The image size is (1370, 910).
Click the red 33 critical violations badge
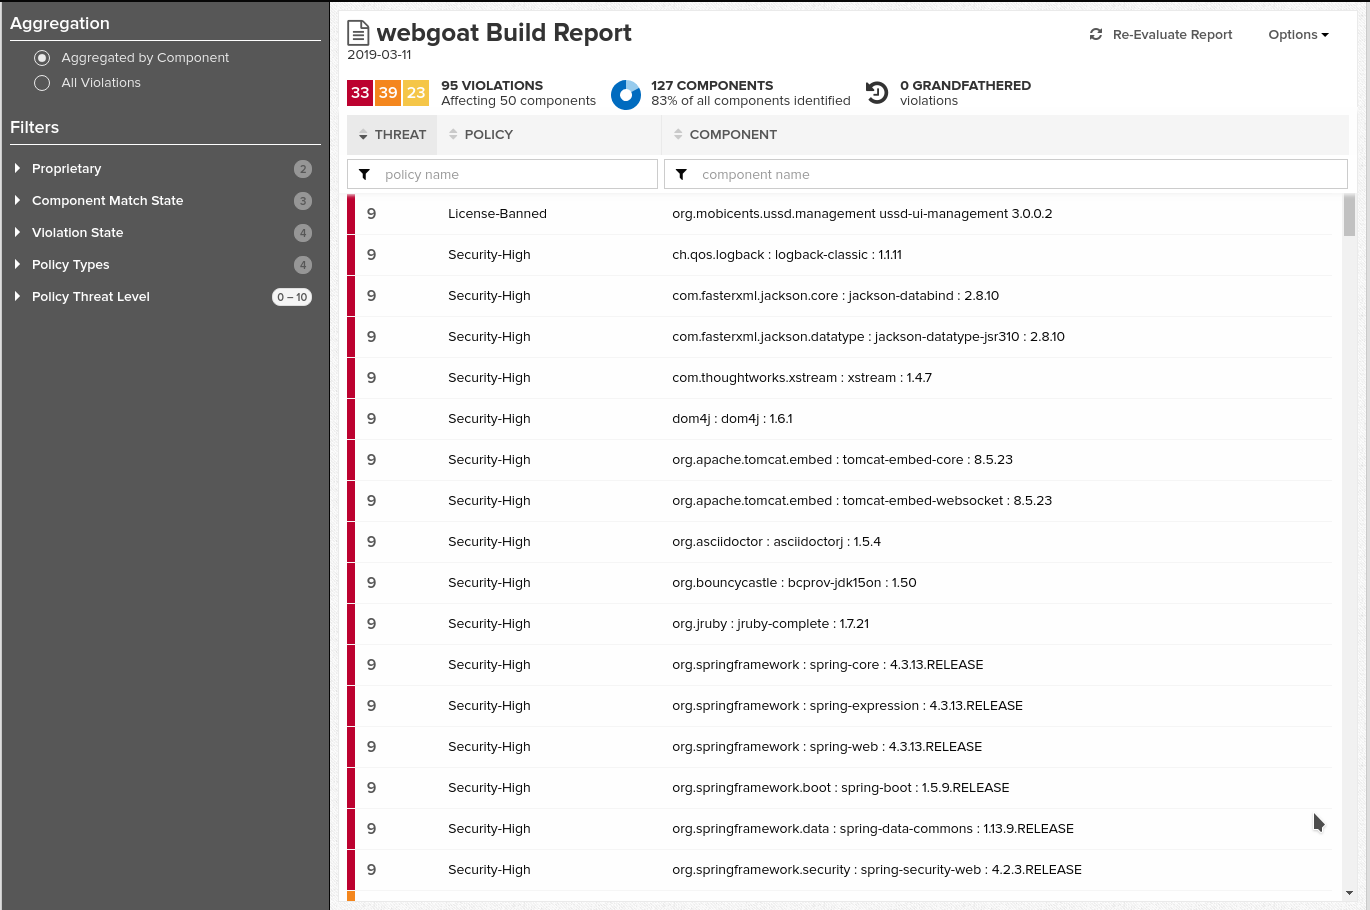coord(360,93)
